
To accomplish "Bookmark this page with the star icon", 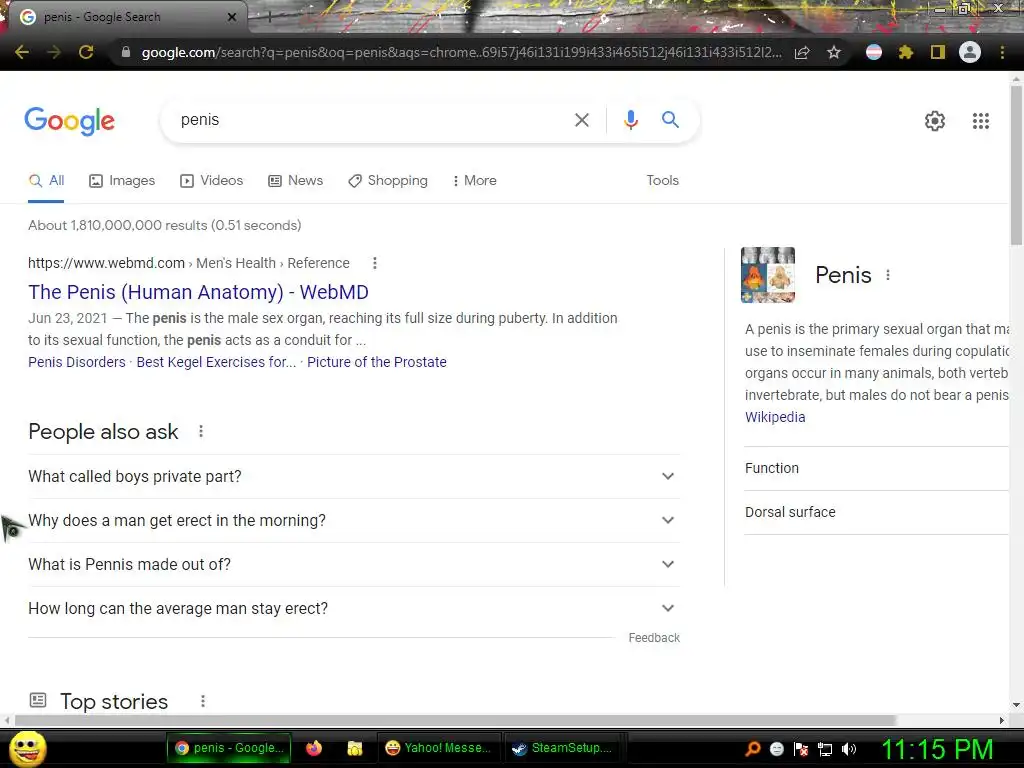I will pyautogui.click(x=834, y=52).
